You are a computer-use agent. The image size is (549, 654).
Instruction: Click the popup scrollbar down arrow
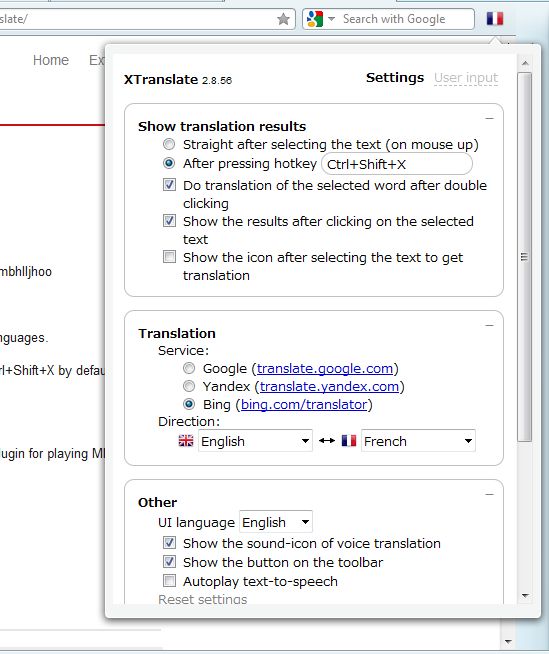525,596
